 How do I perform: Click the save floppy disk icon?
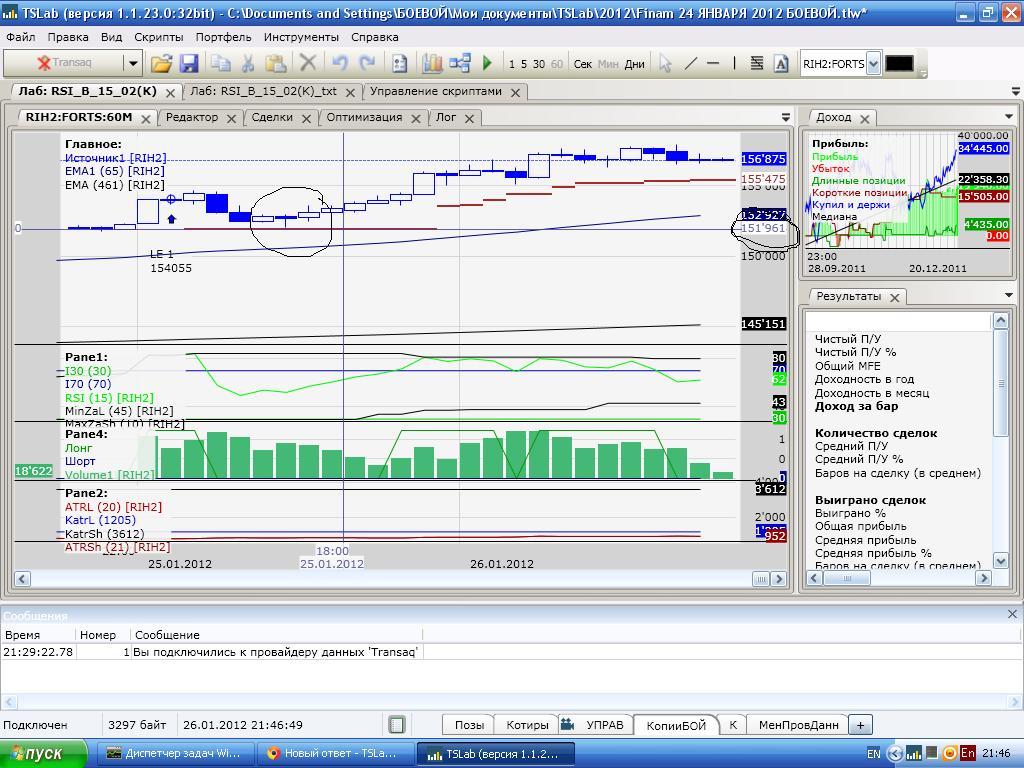(x=189, y=63)
